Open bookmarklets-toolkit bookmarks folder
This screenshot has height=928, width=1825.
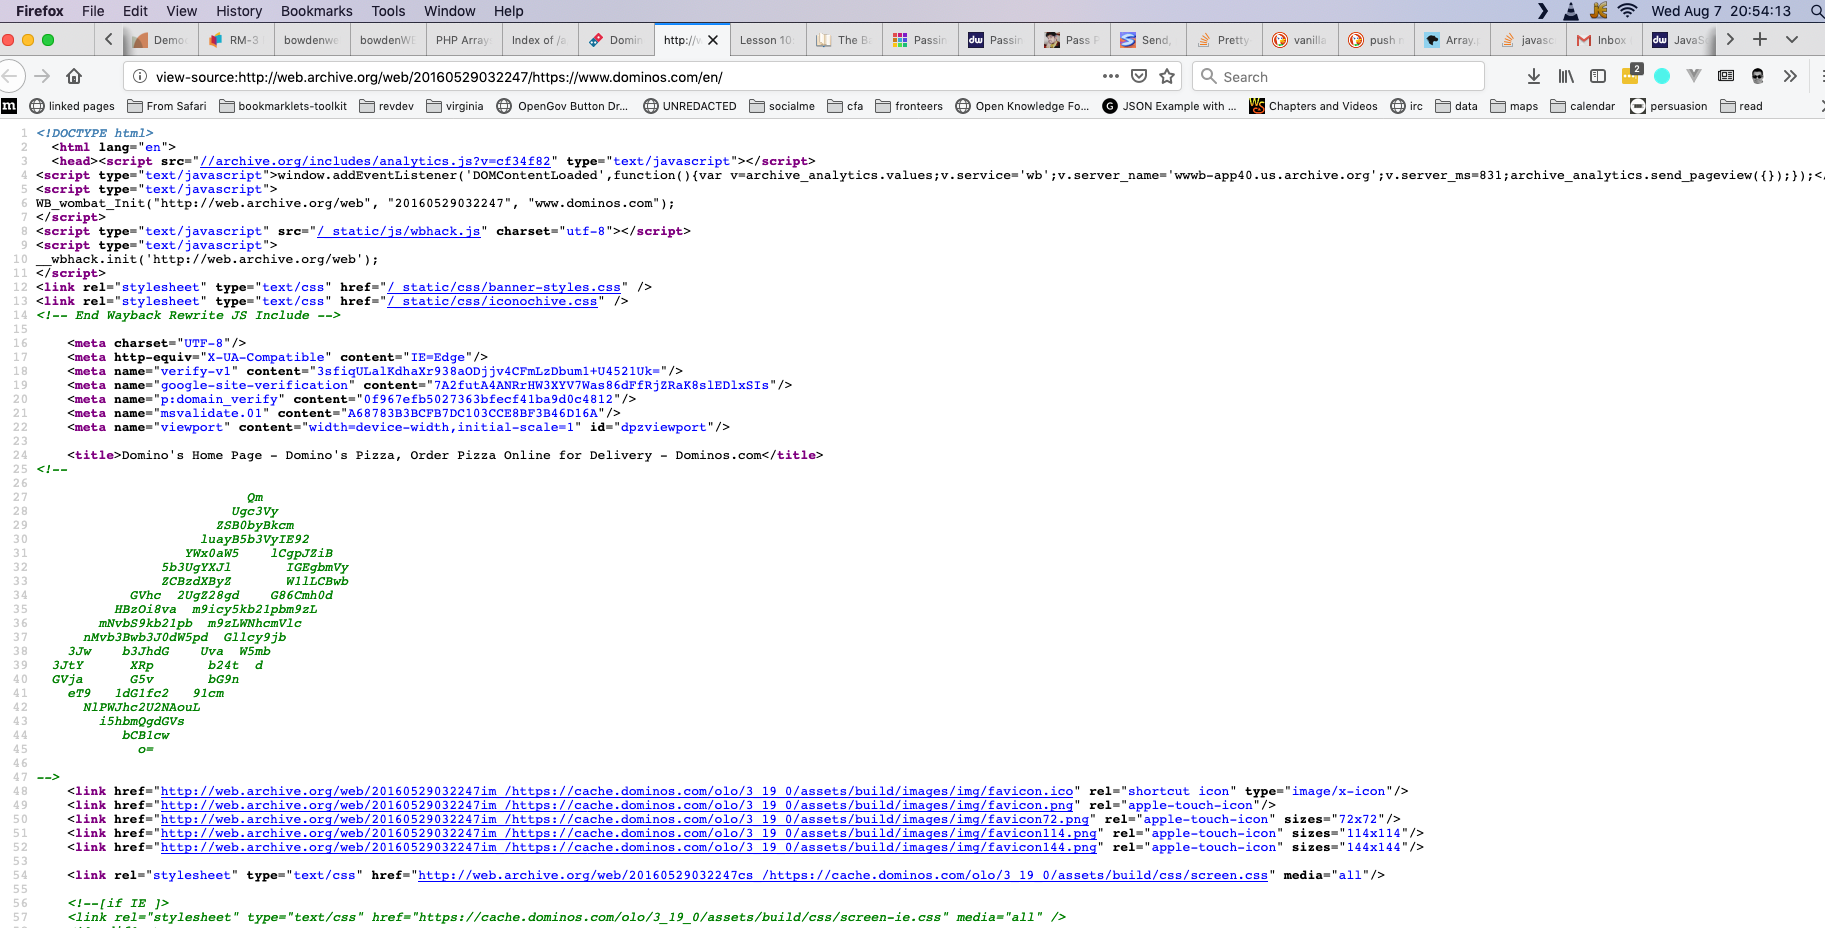[x=283, y=106]
